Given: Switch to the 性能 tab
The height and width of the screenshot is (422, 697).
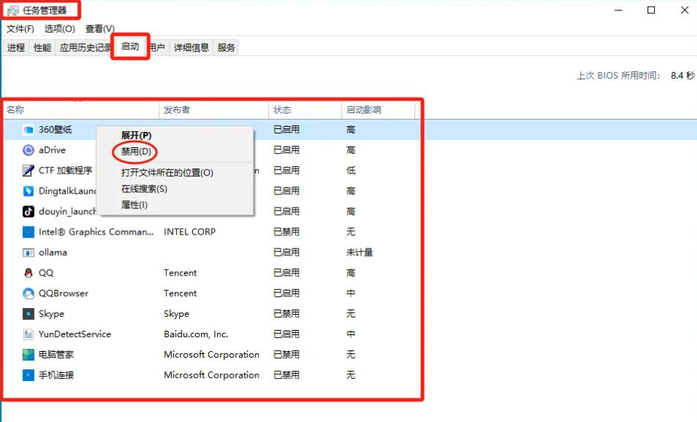Looking at the screenshot, I should point(42,48).
